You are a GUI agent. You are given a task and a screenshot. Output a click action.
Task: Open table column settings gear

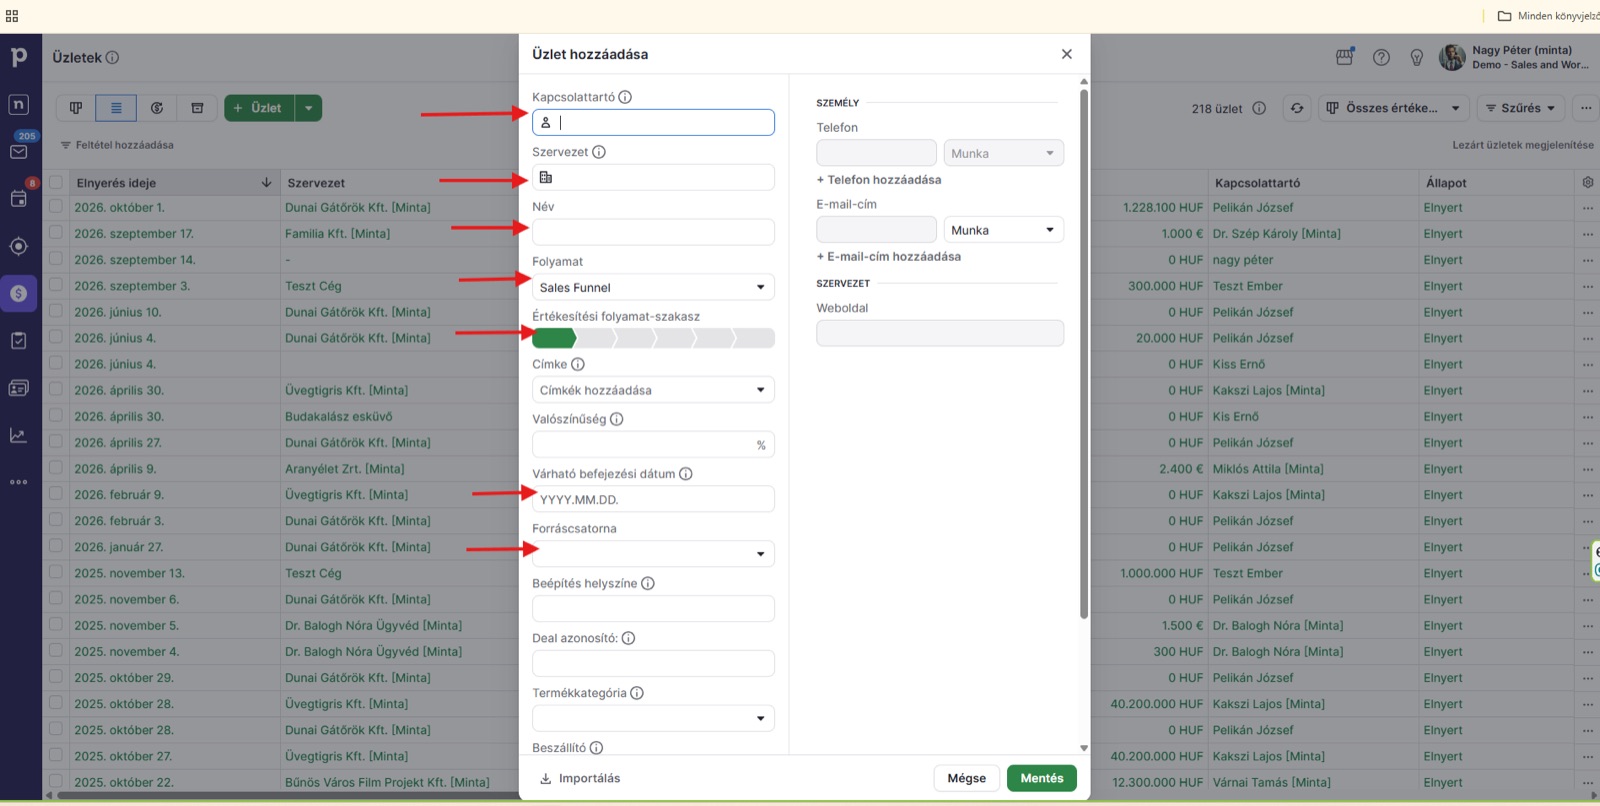point(1588,183)
